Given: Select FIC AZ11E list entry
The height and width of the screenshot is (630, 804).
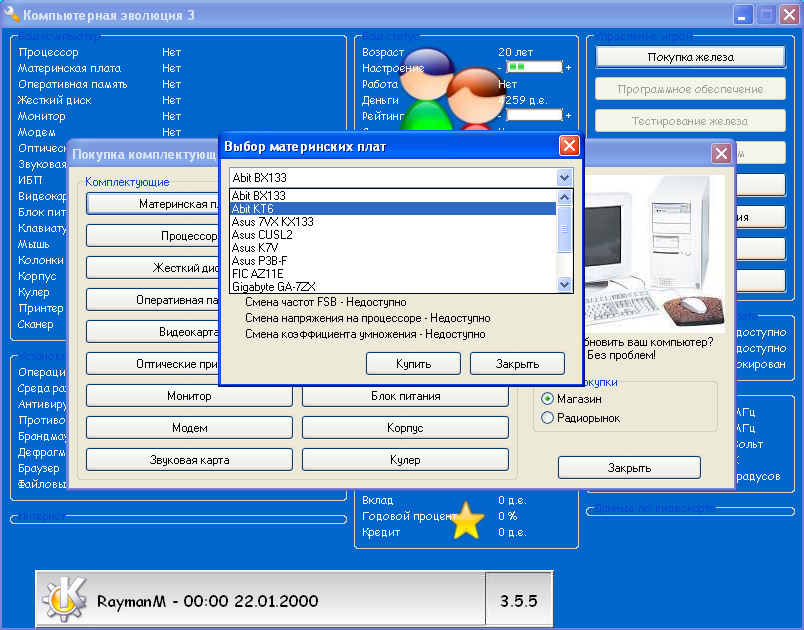Looking at the screenshot, I should tap(257, 273).
